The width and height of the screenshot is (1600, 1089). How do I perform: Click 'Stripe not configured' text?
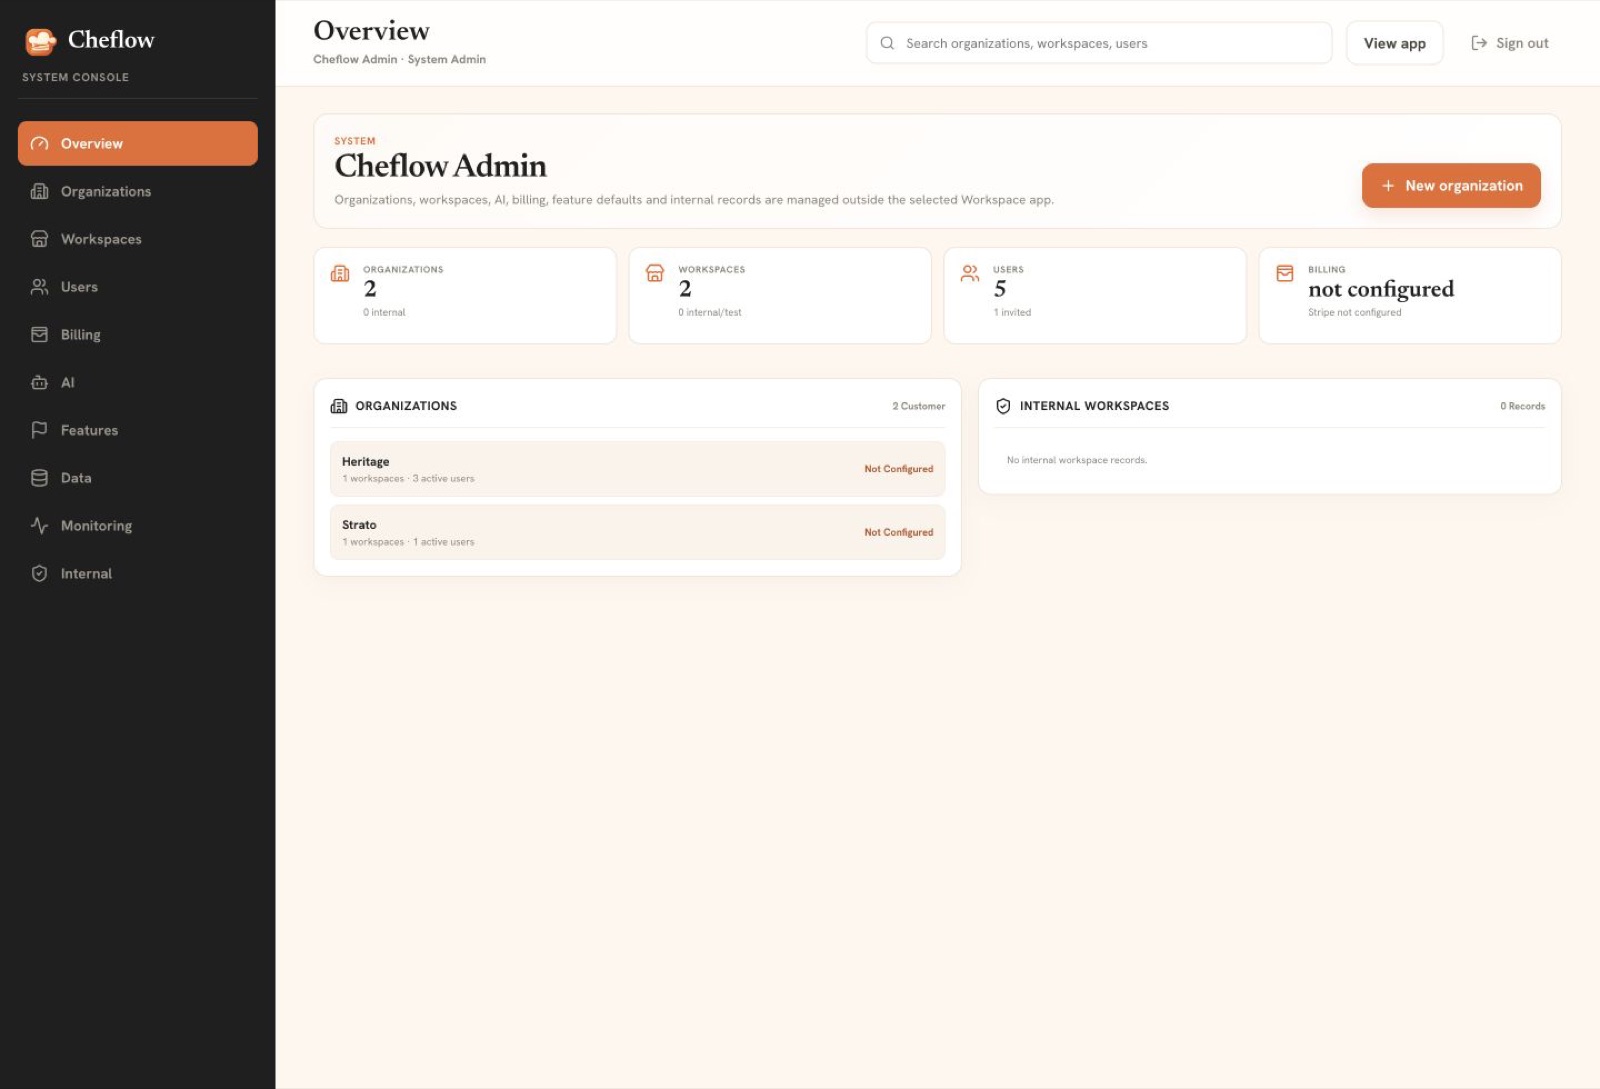click(1354, 313)
